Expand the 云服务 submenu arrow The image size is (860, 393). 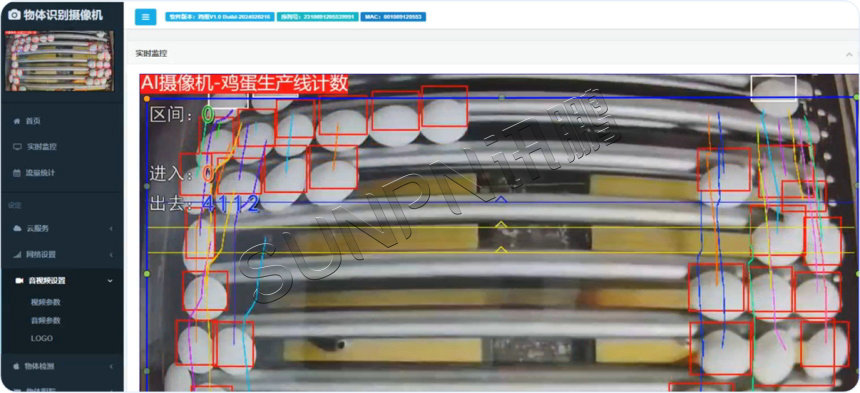click(x=111, y=228)
